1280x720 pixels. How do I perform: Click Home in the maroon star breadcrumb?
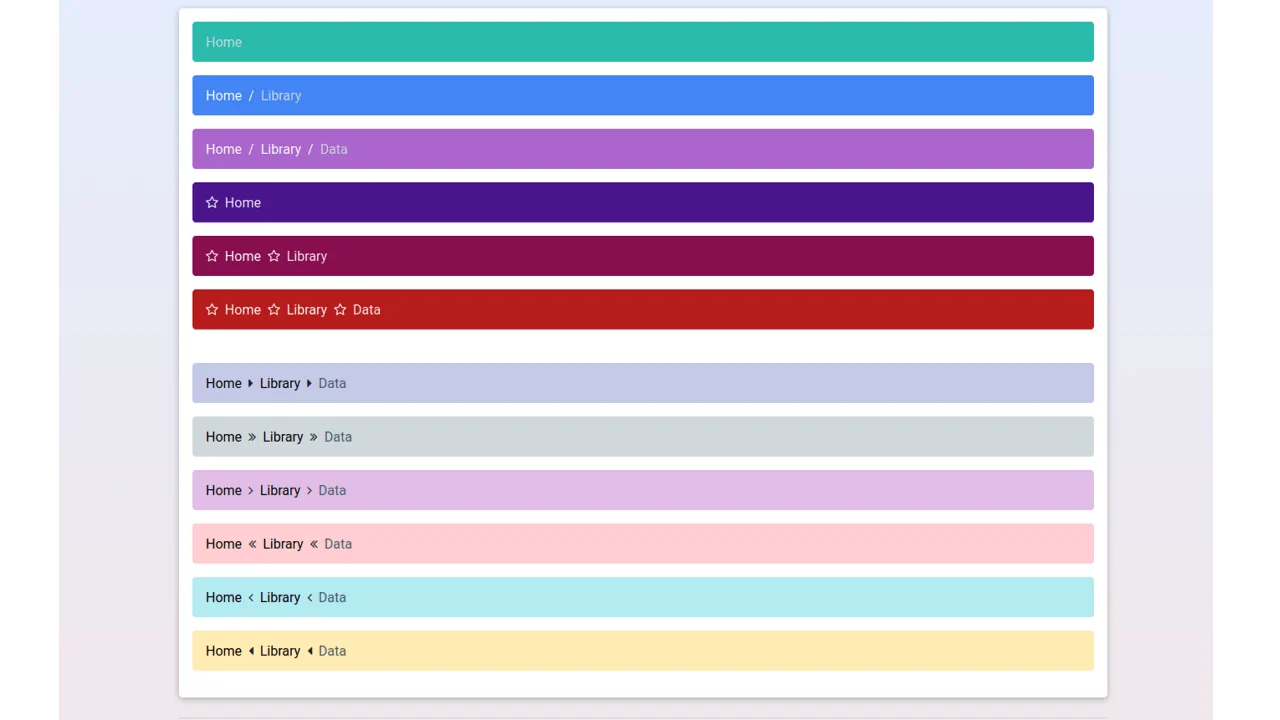(x=242, y=256)
